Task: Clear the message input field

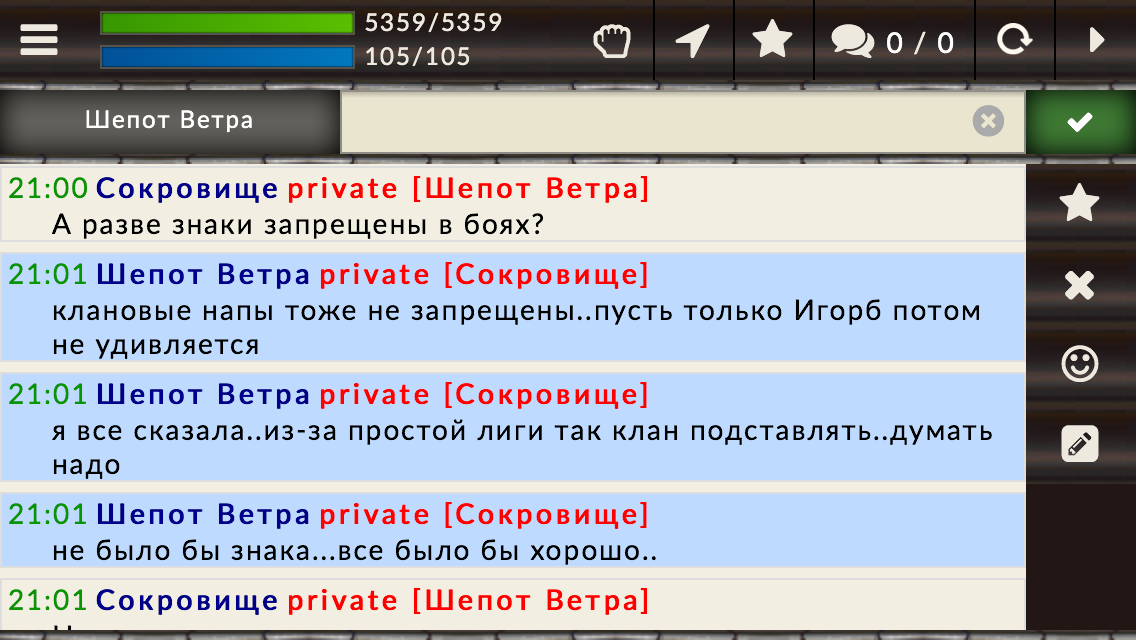Action: click(x=988, y=121)
